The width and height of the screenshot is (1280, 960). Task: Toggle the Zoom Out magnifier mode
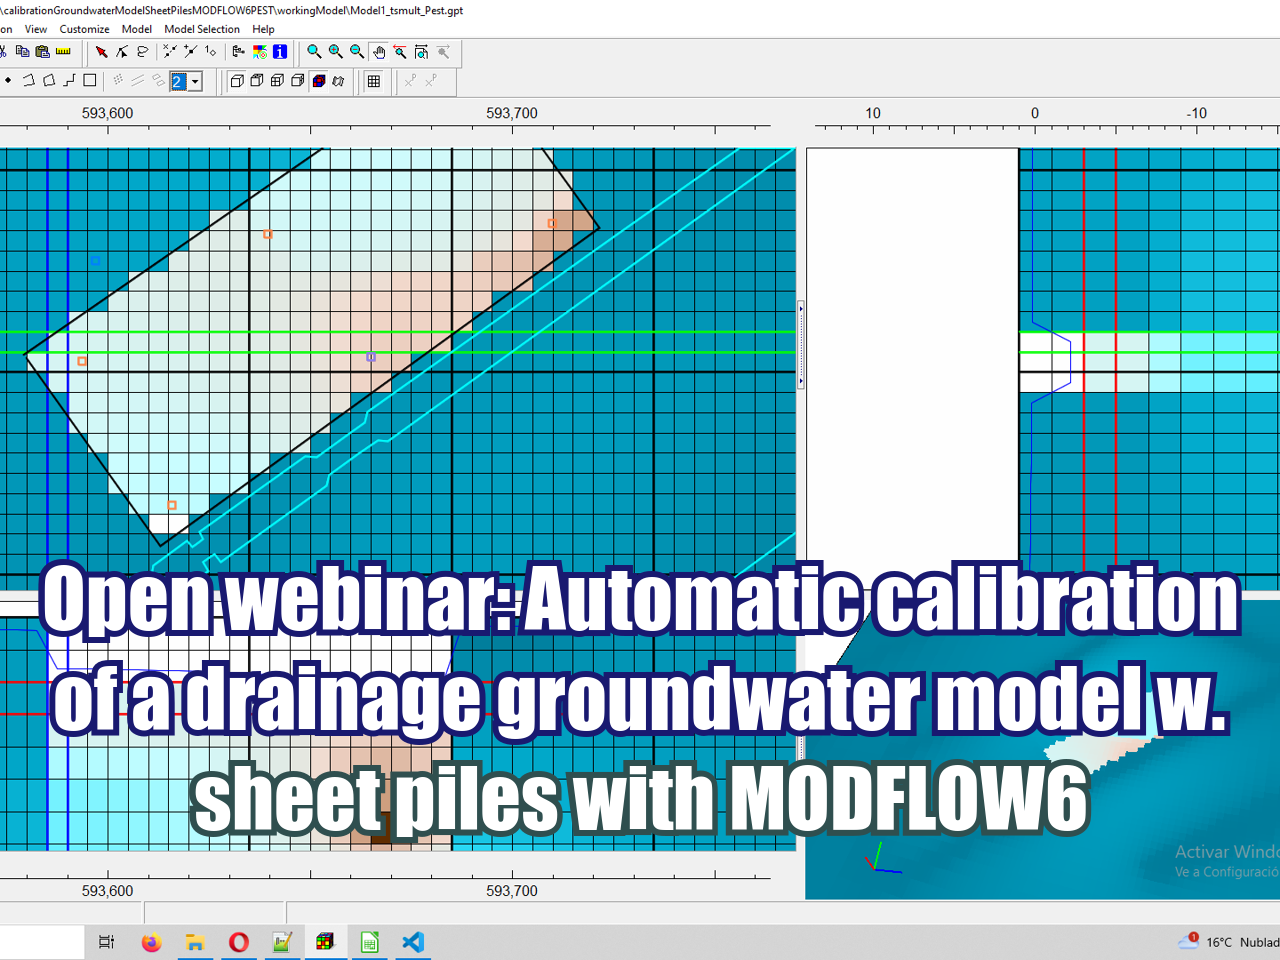pos(356,51)
